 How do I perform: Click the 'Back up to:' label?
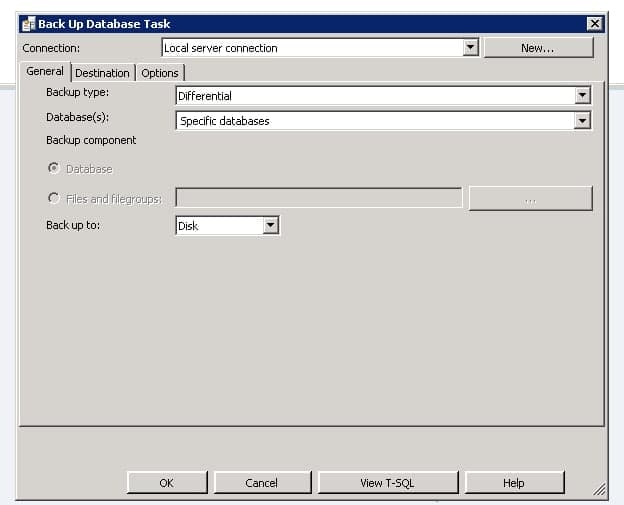73,225
